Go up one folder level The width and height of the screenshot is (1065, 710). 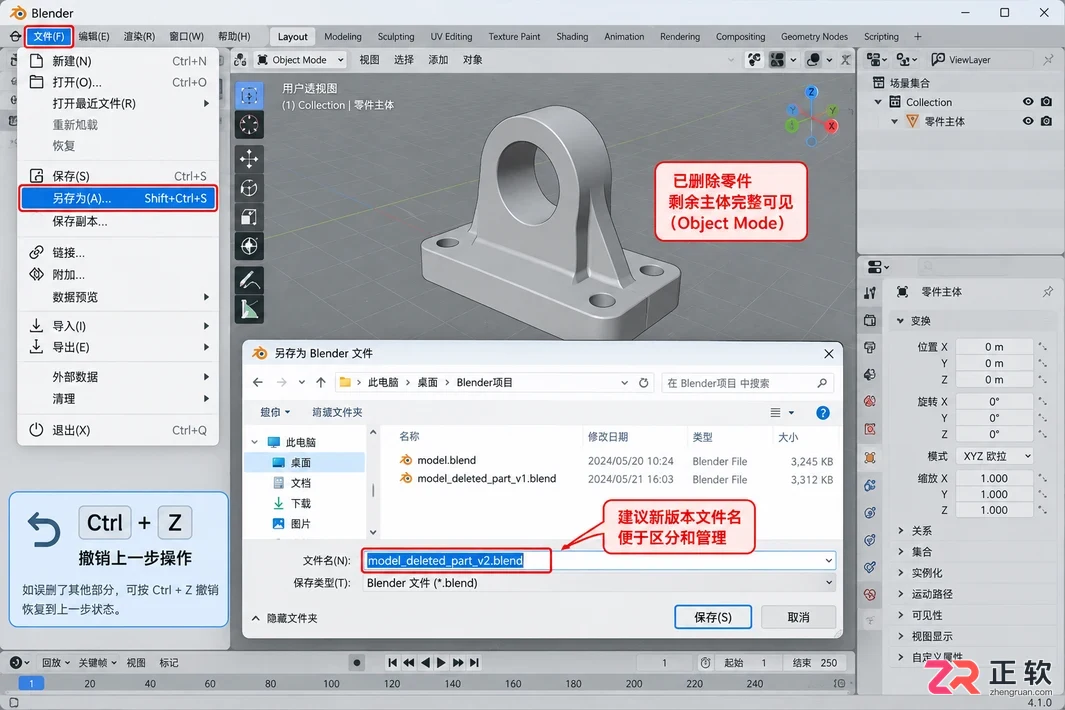tap(321, 383)
